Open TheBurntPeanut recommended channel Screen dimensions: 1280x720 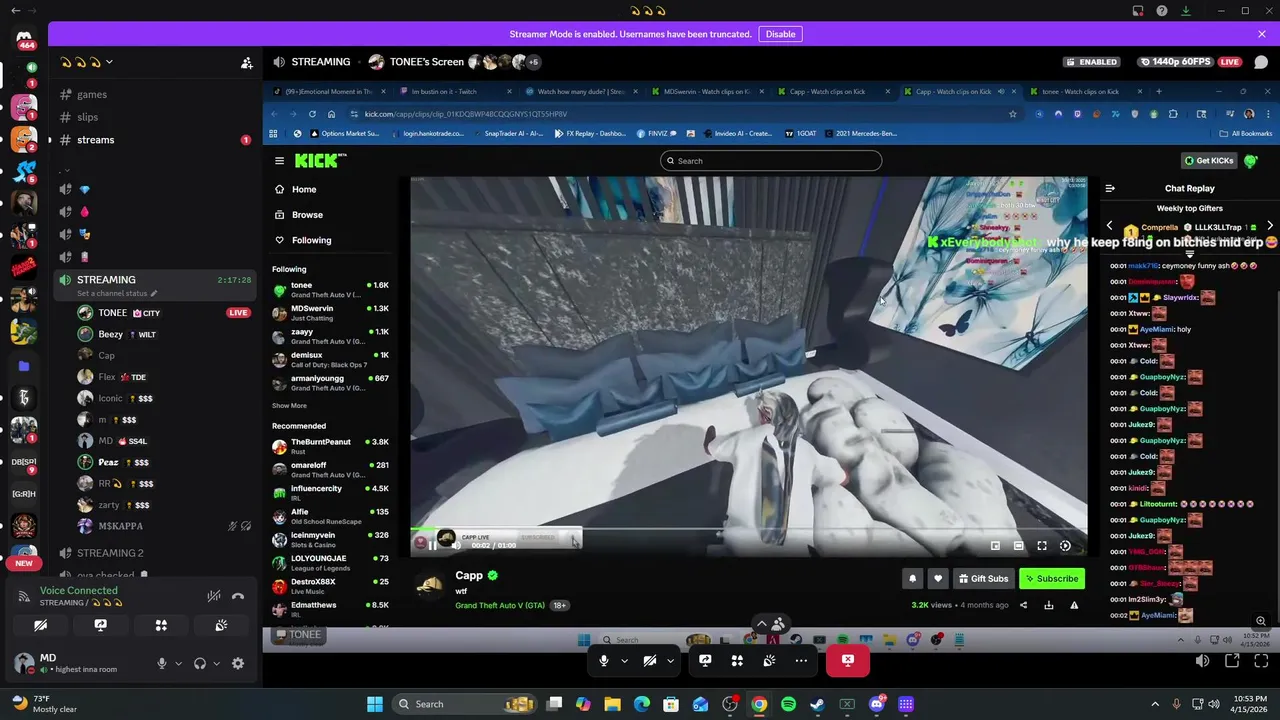tap(331, 446)
